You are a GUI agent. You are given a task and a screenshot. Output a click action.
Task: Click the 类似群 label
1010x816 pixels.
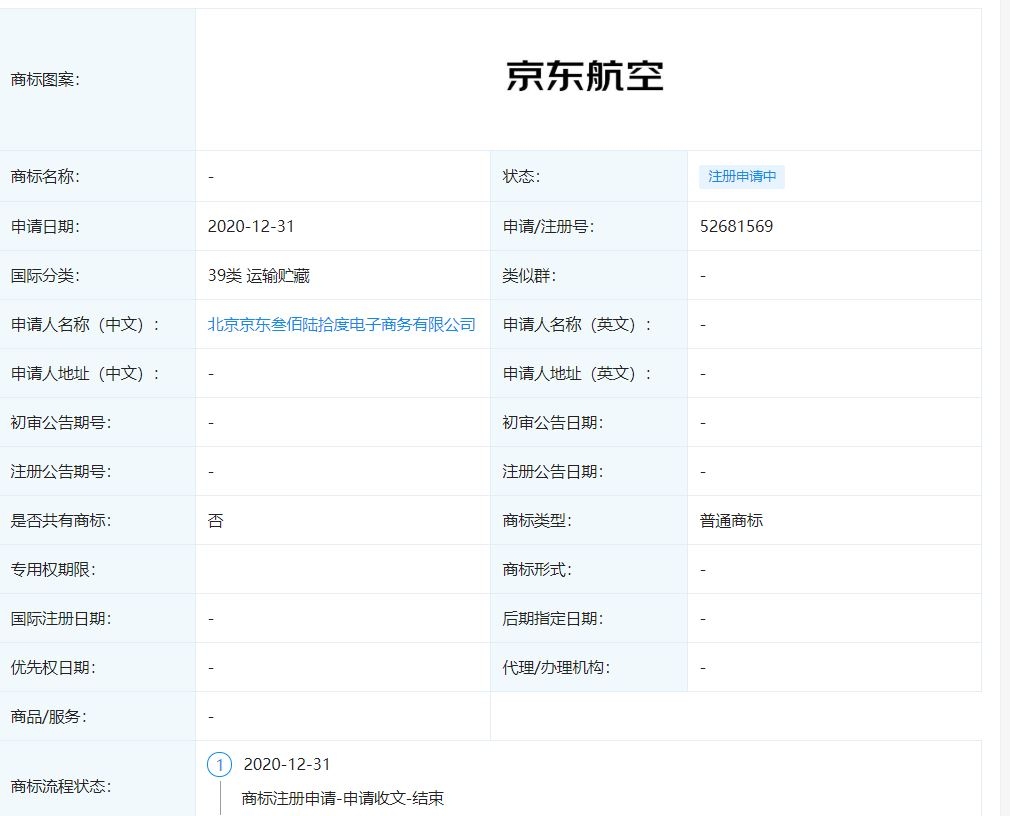(529, 276)
